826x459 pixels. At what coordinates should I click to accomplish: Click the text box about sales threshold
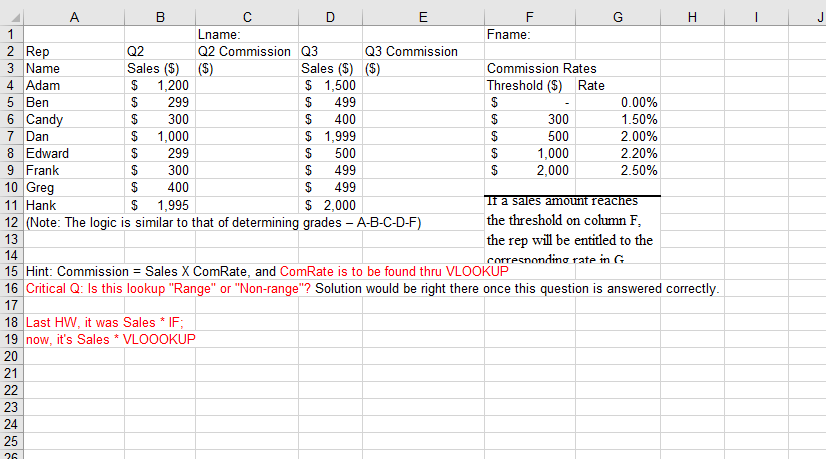(x=572, y=230)
